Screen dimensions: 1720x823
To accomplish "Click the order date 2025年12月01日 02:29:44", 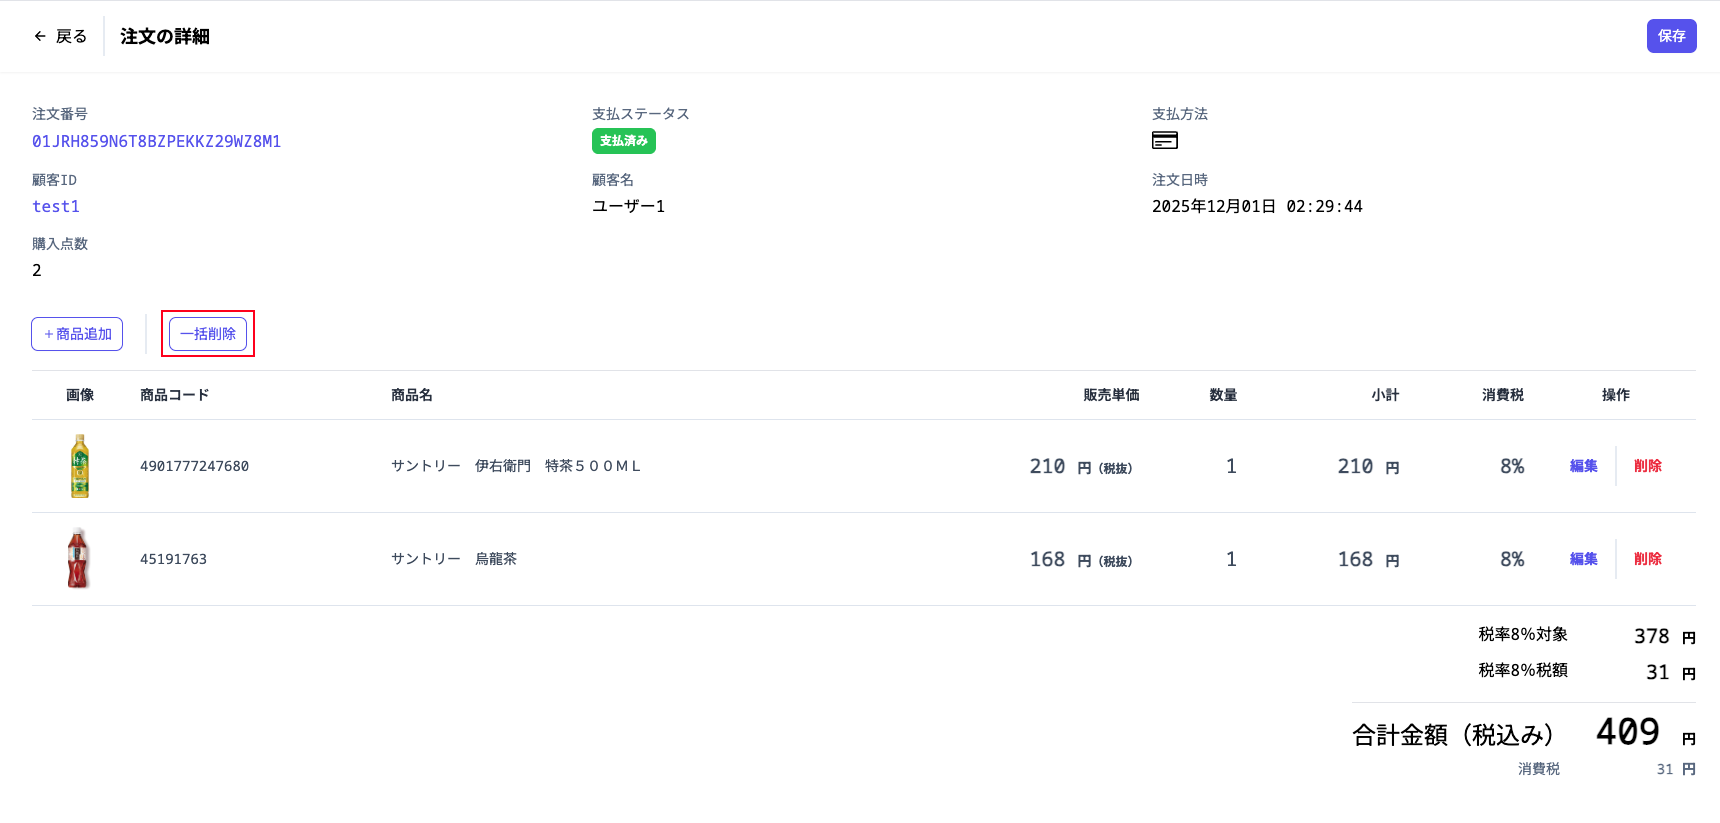I will coord(1257,206).
